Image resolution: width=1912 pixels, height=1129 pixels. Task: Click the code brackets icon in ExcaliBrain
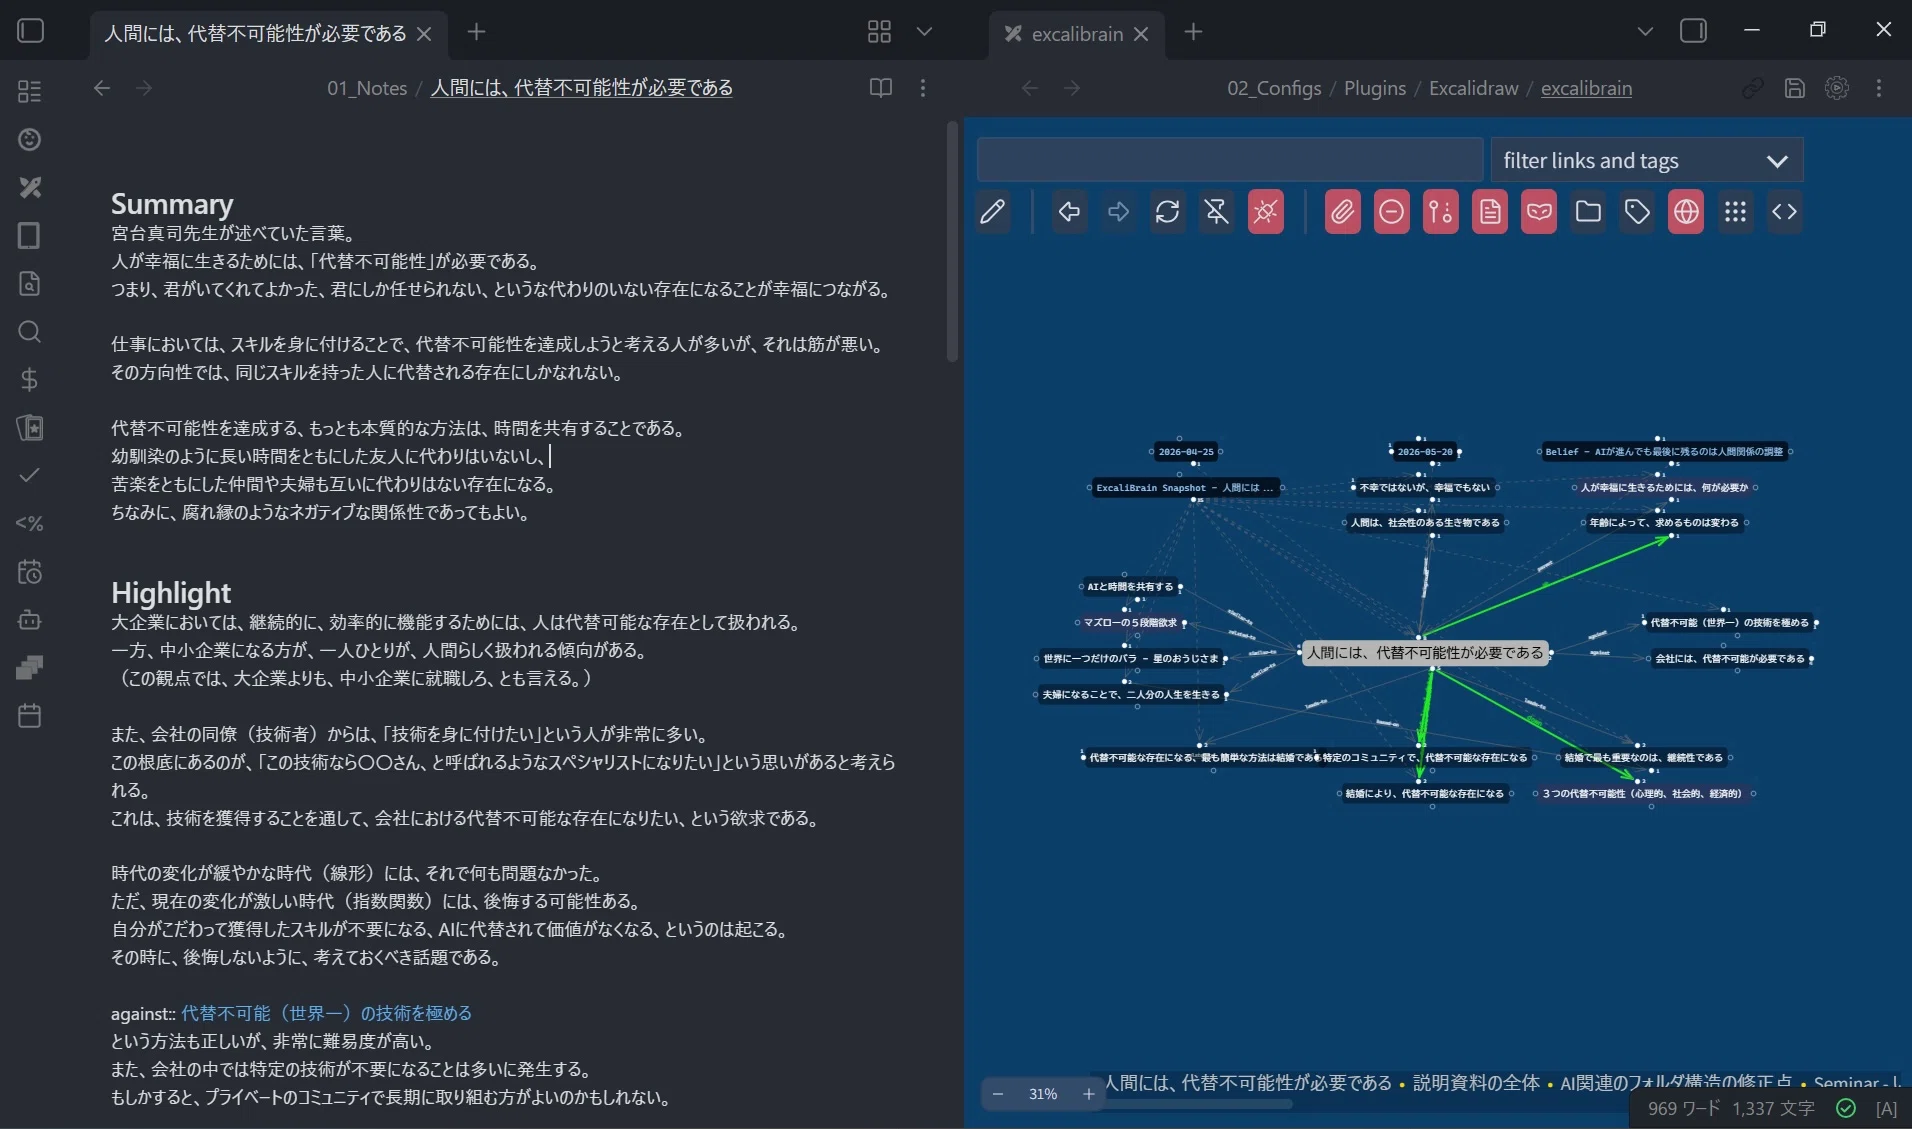(x=1784, y=212)
